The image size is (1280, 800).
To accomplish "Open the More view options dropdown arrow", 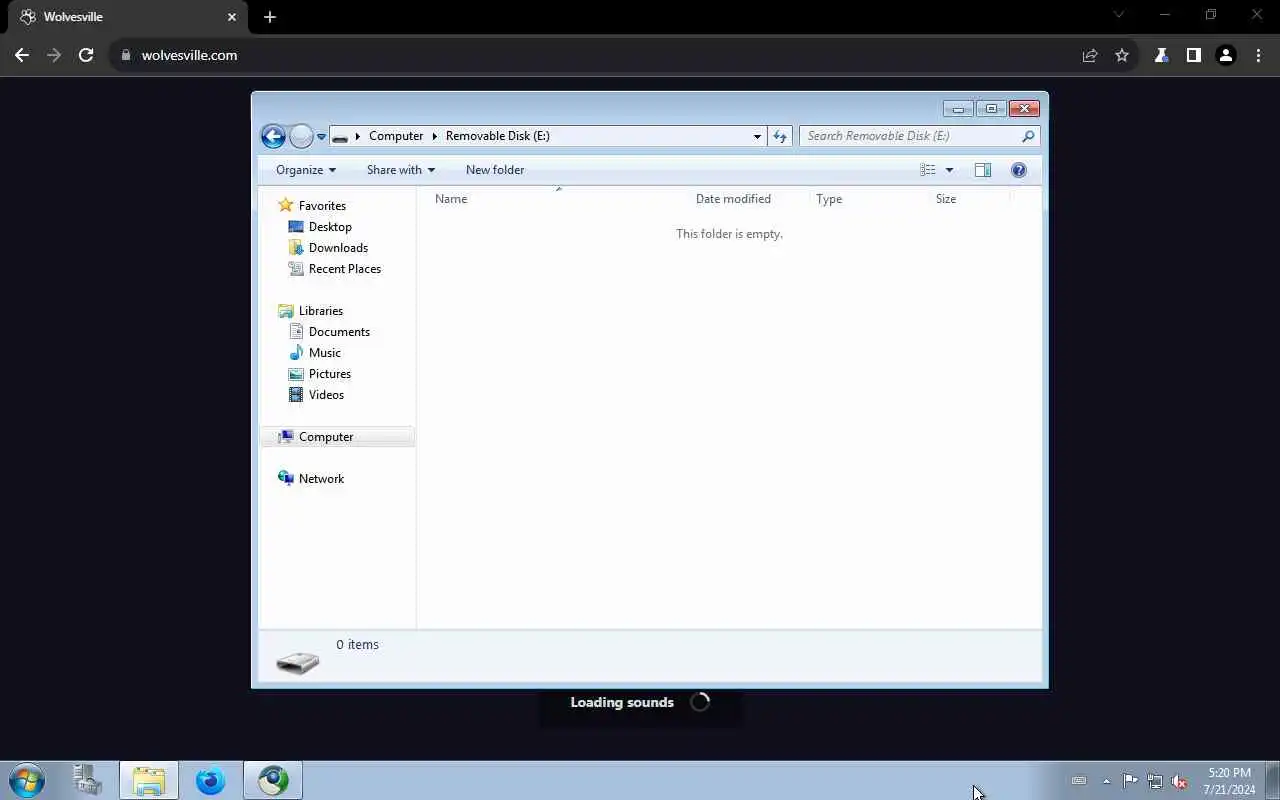I will click(949, 170).
